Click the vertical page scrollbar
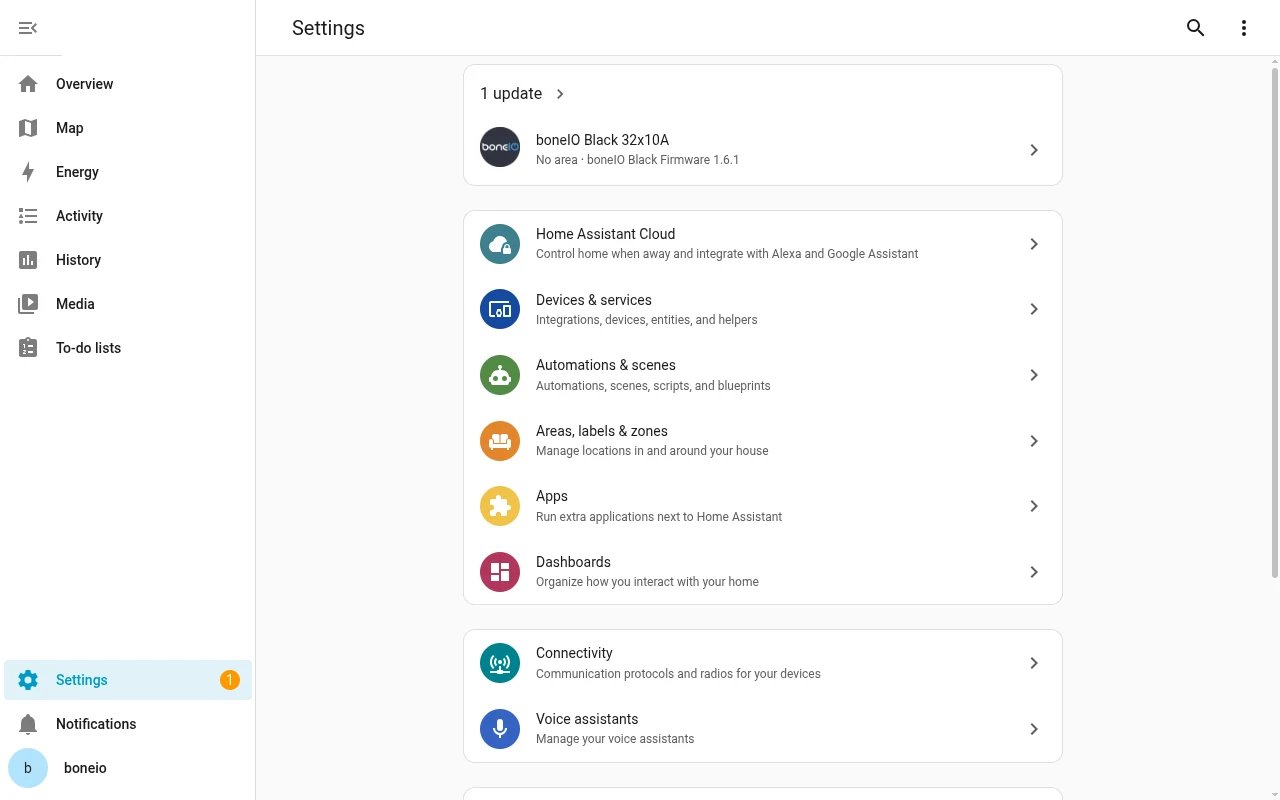The image size is (1280, 800). [x=1275, y=322]
